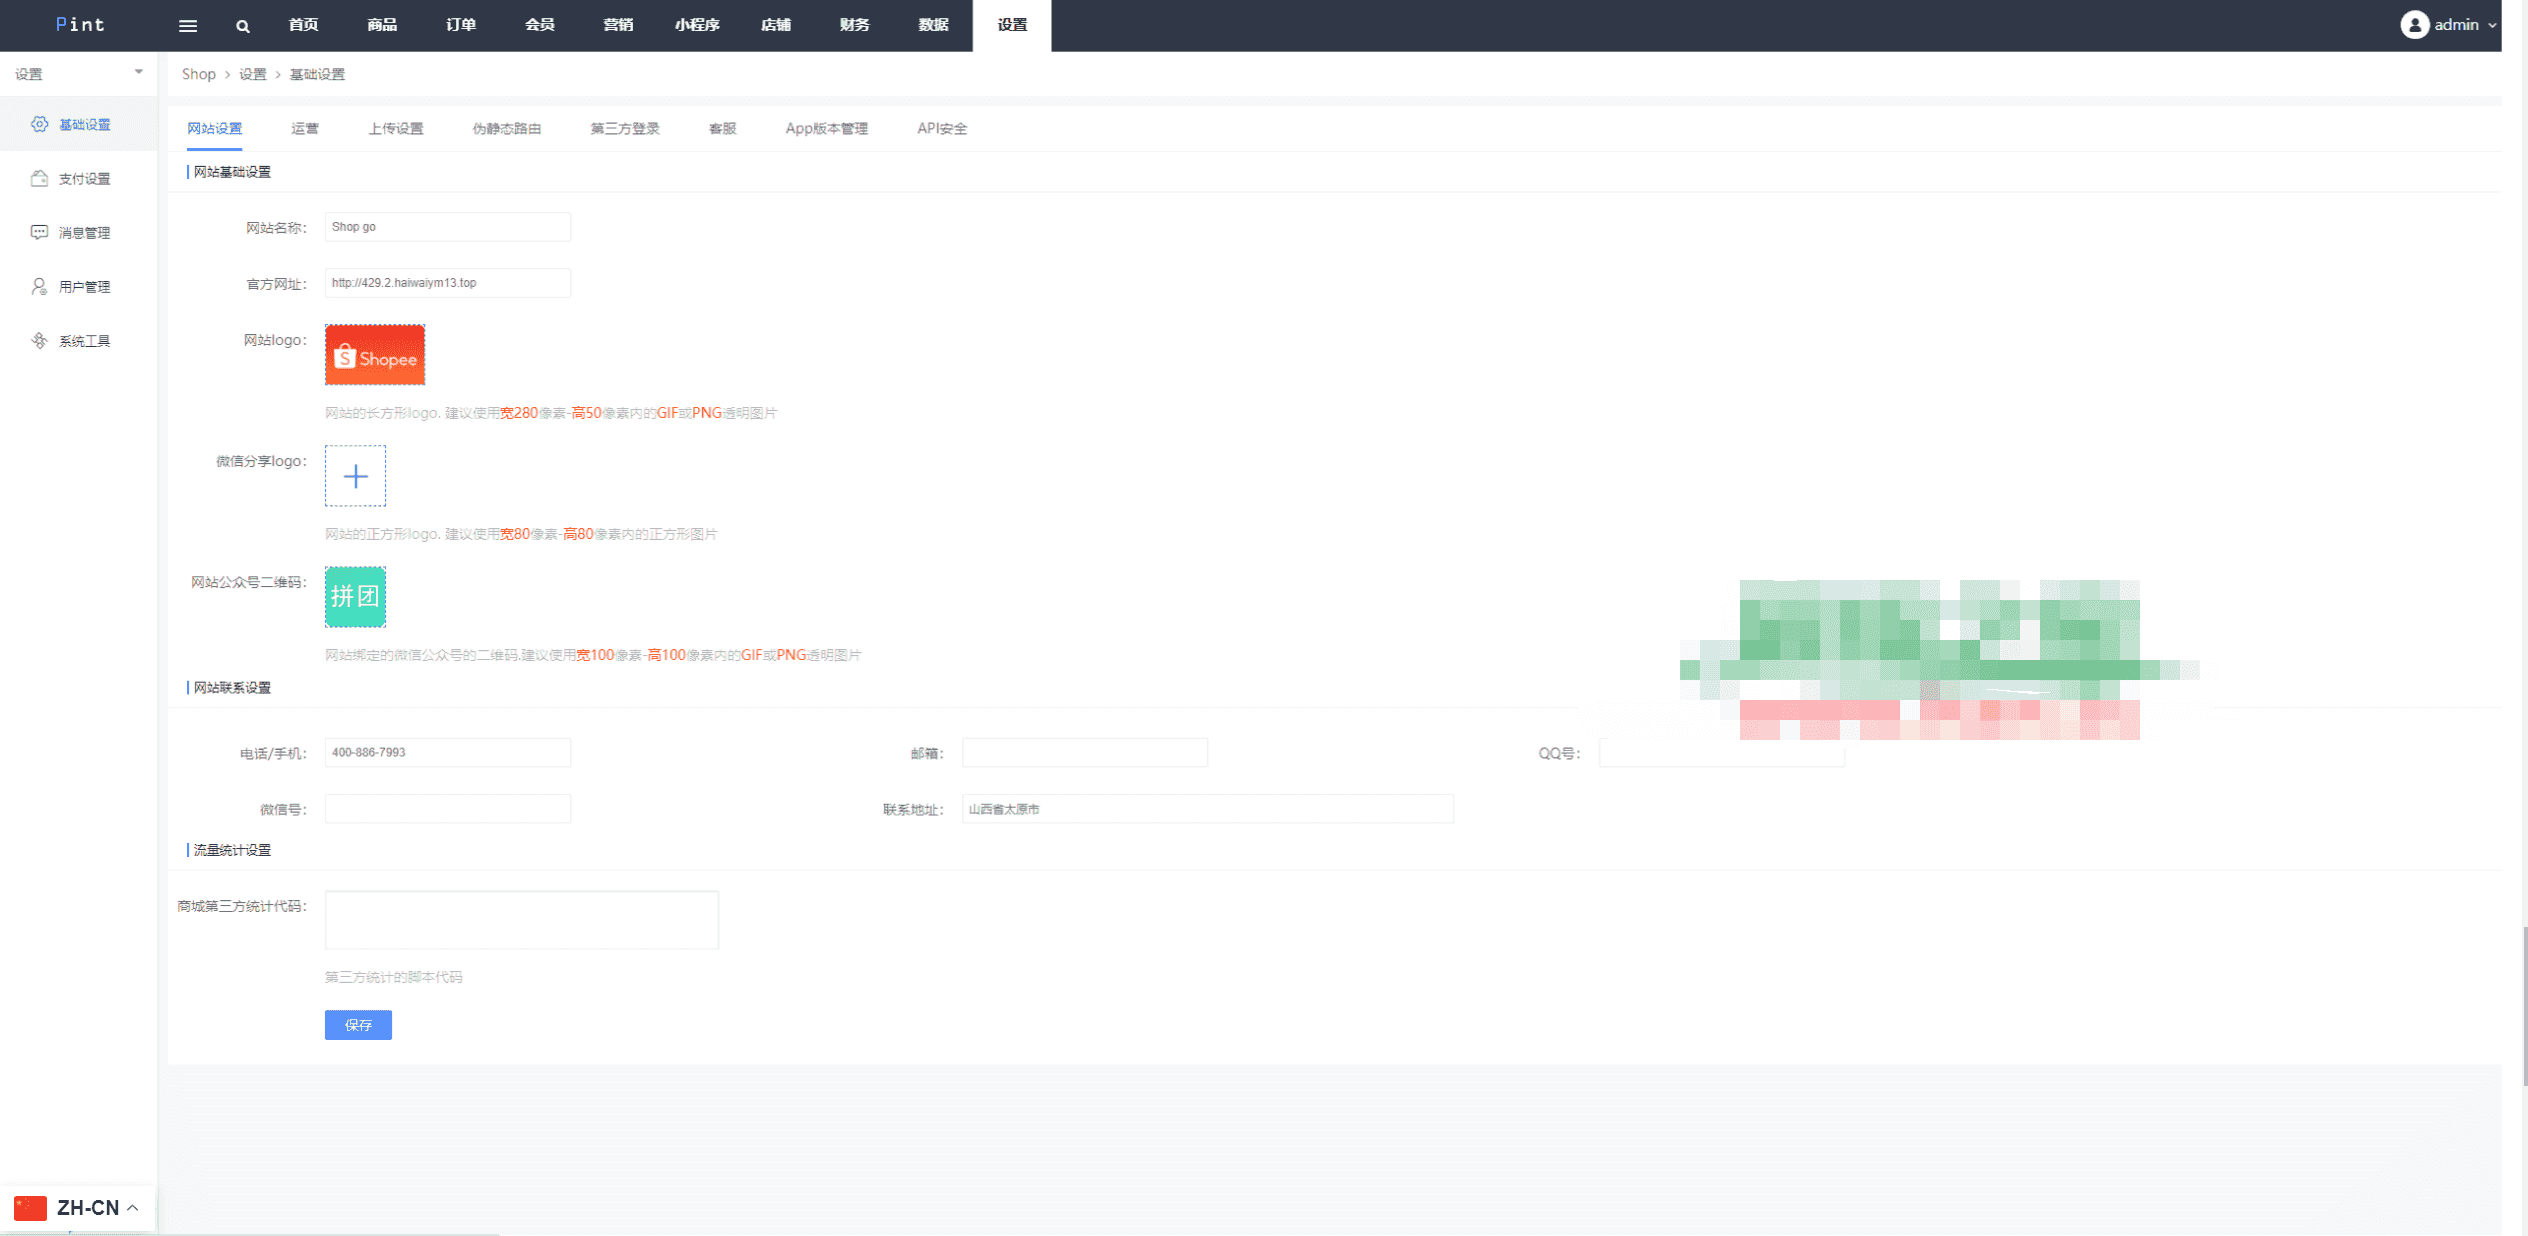Click the Shopee website logo thumbnail
The height and width of the screenshot is (1236, 2528).
(x=375, y=354)
